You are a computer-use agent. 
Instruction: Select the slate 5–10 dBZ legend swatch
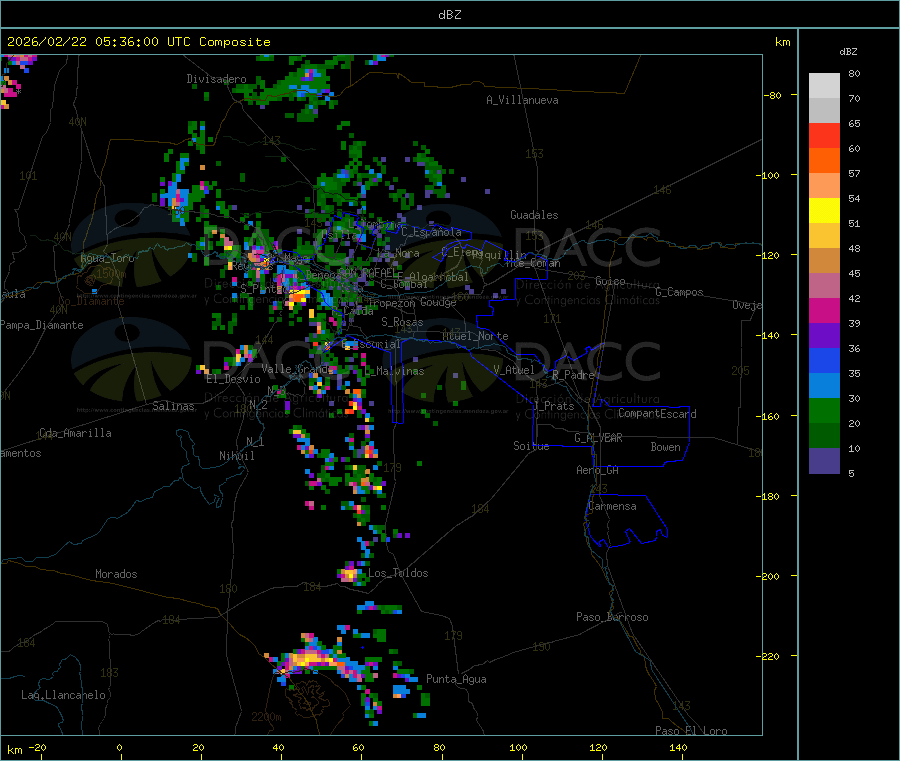click(x=824, y=461)
